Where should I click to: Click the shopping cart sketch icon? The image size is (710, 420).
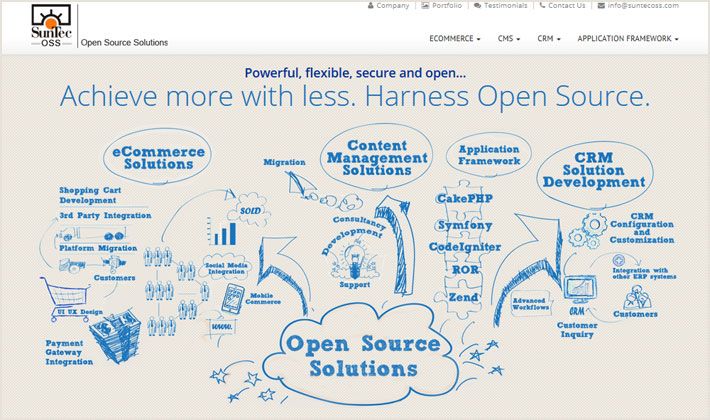pyautogui.click(x=58, y=297)
